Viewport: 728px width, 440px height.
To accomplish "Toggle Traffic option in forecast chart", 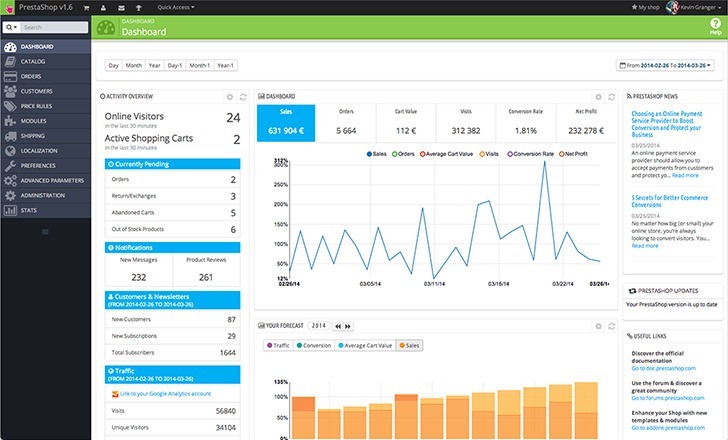I will point(281,345).
